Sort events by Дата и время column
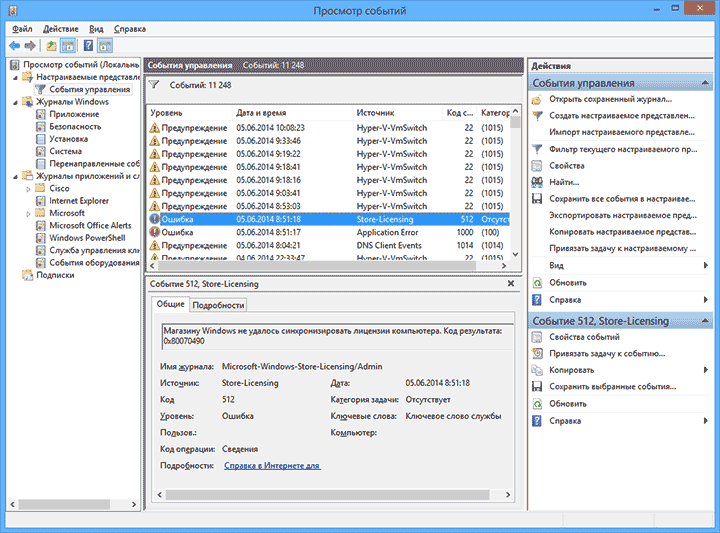The width and height of the screenshot is (720, 533). tap(292, 113)
